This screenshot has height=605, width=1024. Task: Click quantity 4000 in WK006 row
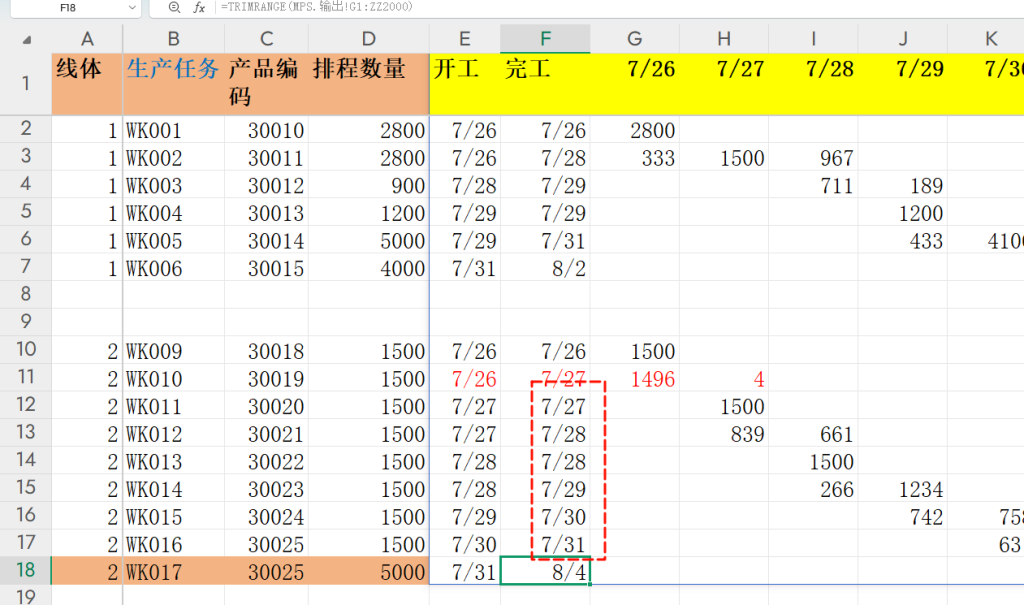(369, 268)
